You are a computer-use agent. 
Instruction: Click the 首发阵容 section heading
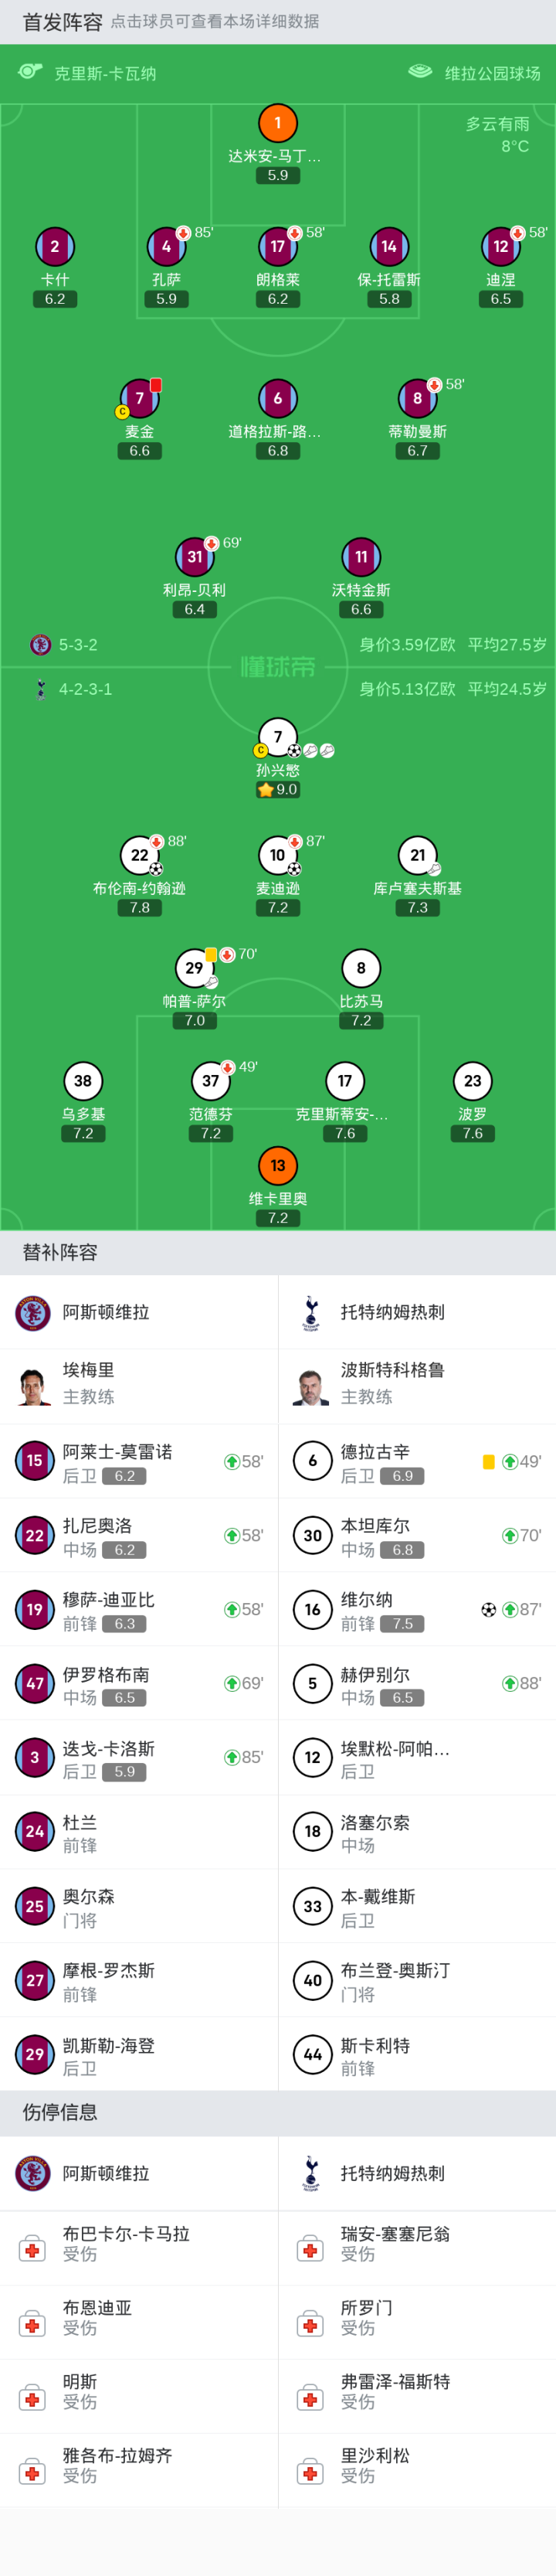tap(62, 22)
